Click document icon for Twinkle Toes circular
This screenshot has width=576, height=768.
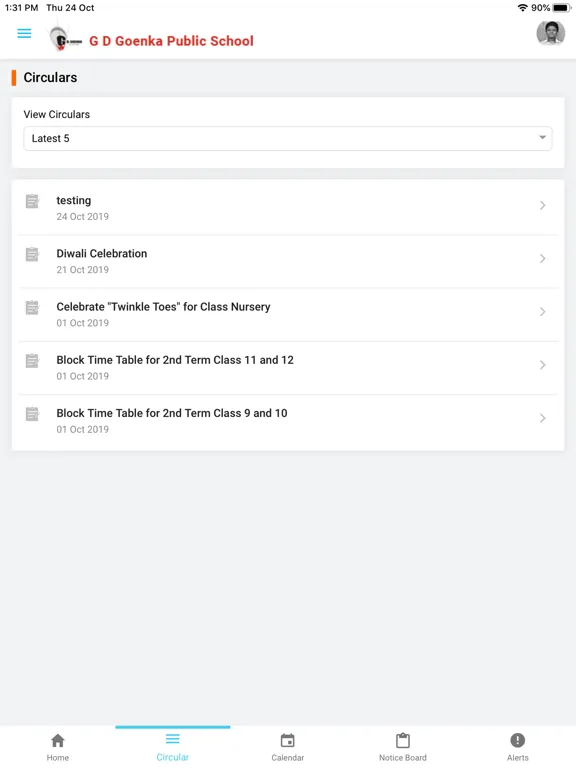pos(32,308)
